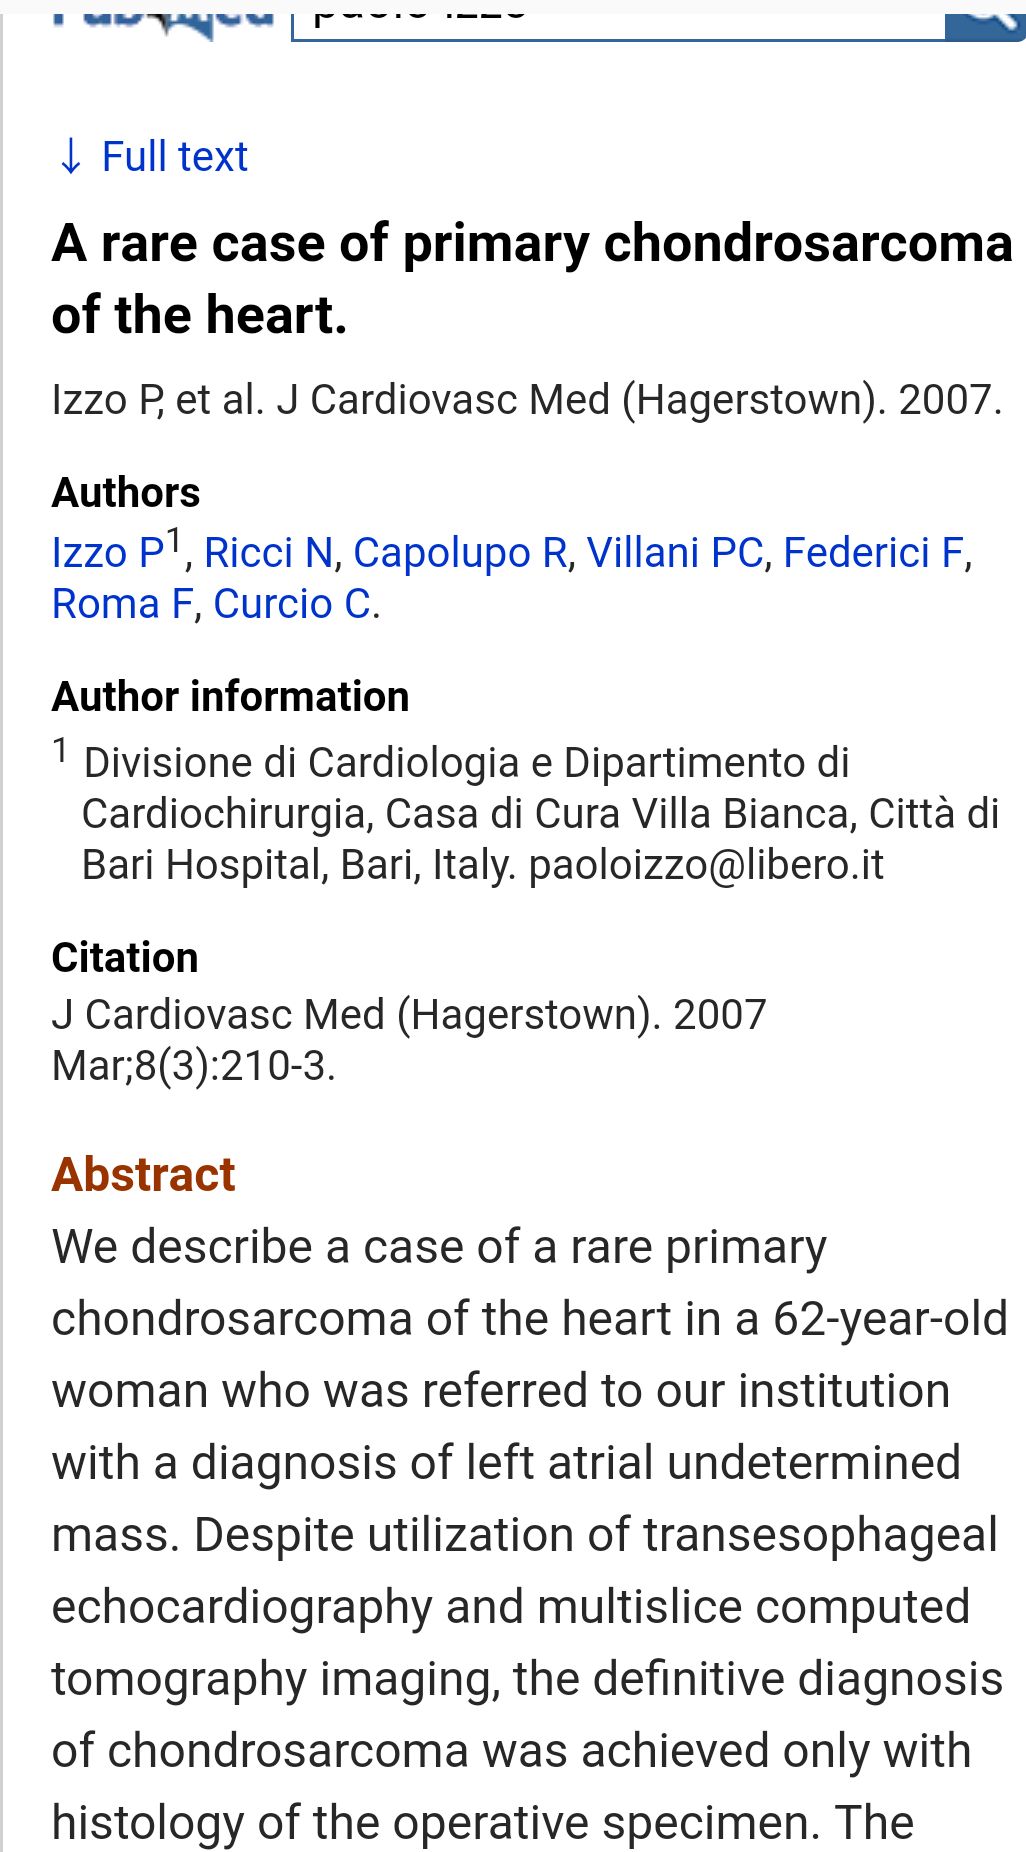The image size is (1026, 1852).
Task: Open author Roma F link
Action: click(122, 604)
